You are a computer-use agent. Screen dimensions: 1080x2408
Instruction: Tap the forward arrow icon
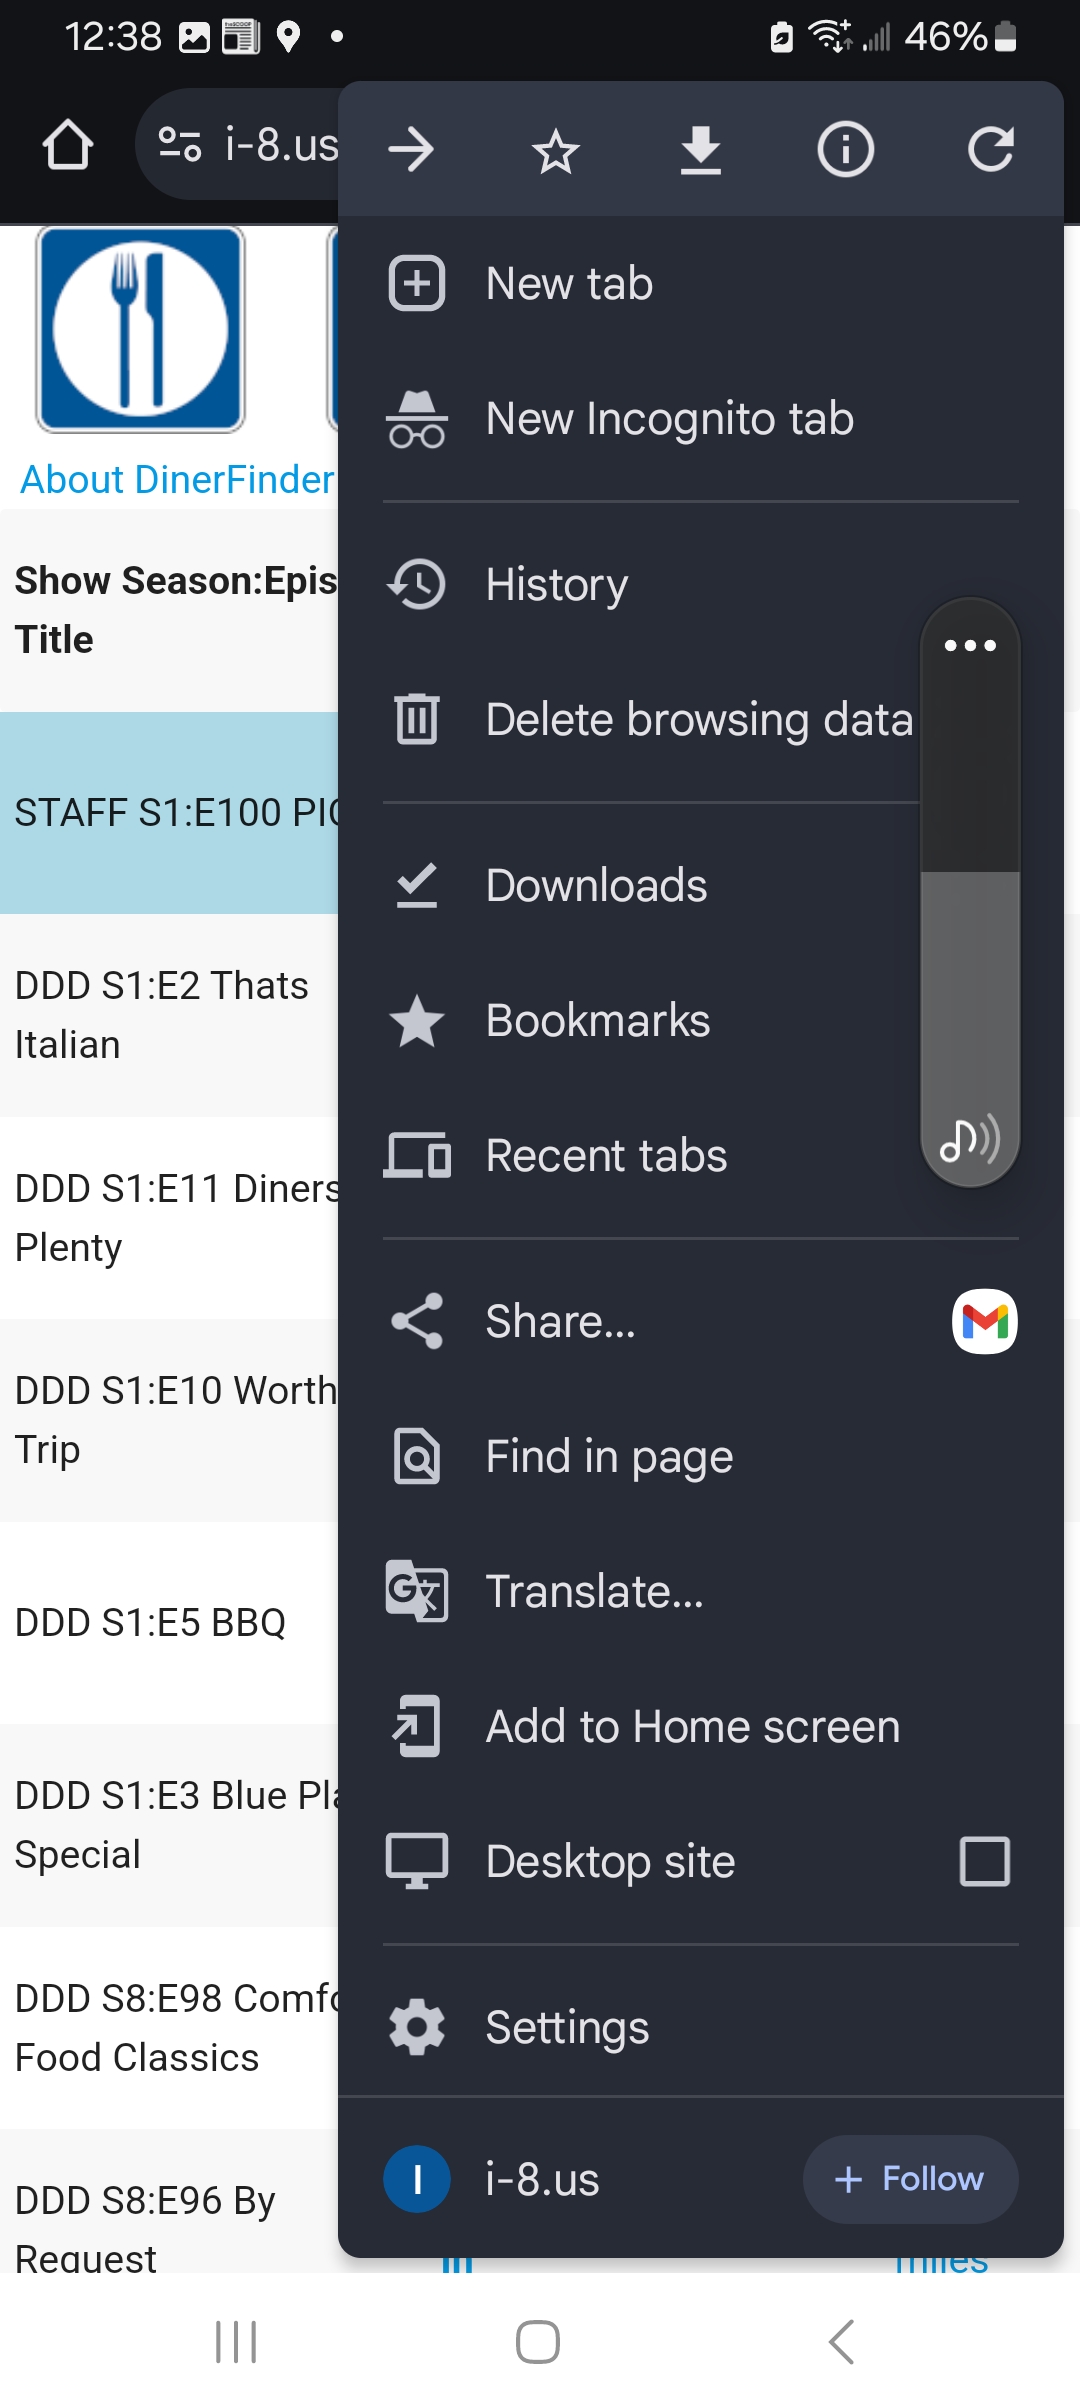point(411,150)
